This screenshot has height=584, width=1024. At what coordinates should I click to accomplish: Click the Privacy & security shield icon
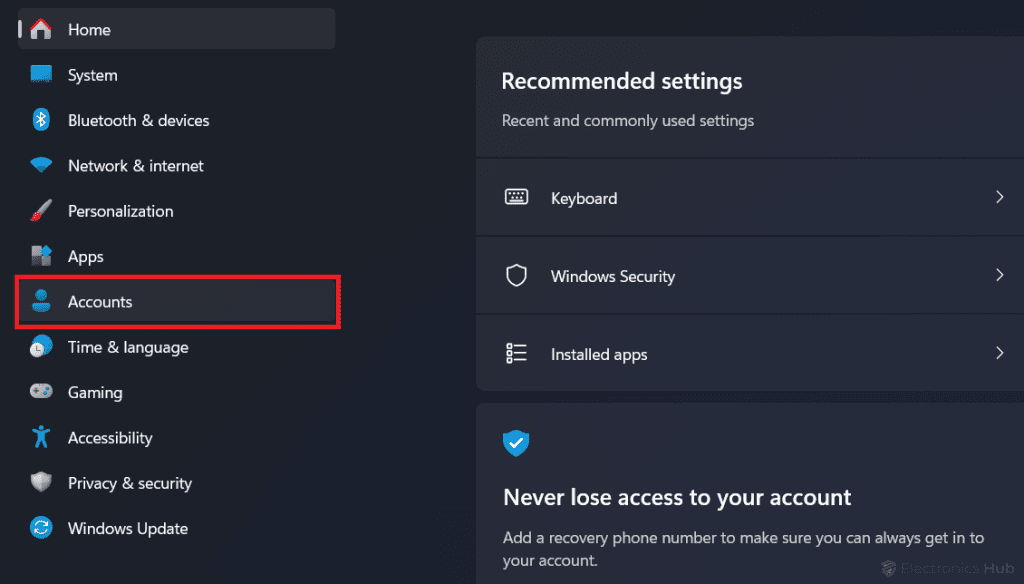click(41, 483)
